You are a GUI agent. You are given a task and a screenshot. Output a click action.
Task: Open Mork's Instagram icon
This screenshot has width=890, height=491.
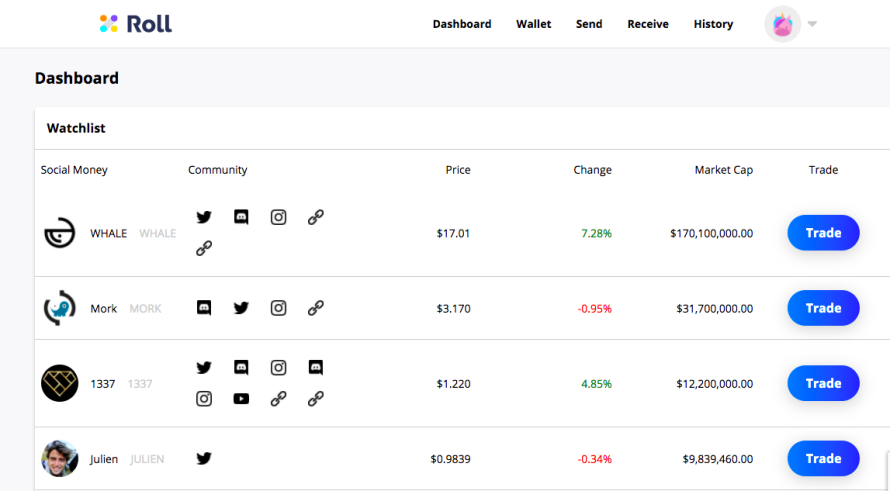(x=278, y=308)
